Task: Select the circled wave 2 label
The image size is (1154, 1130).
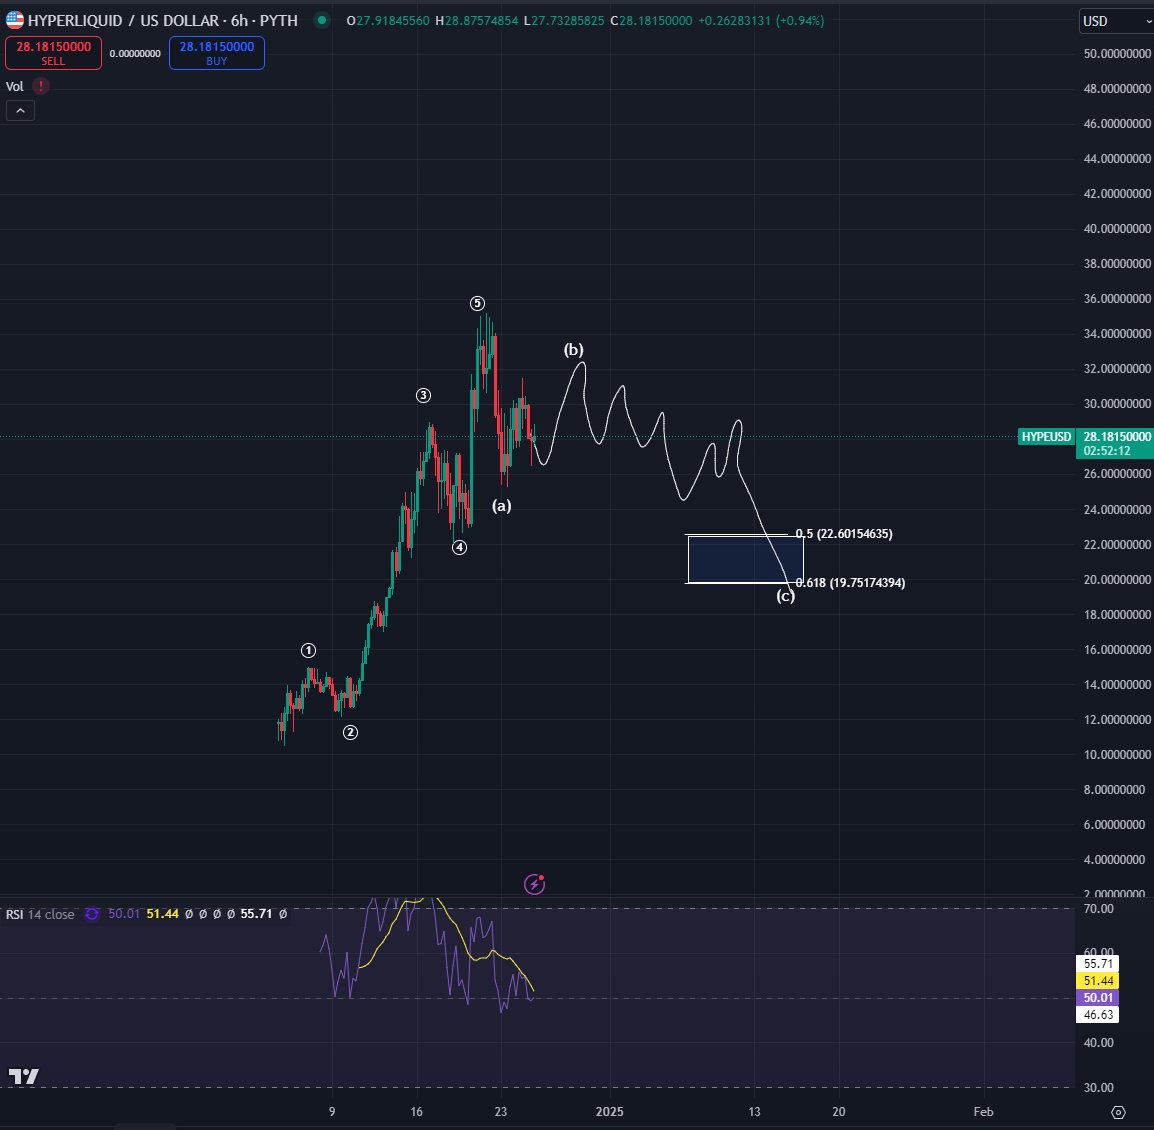Action: click(350, 732)
